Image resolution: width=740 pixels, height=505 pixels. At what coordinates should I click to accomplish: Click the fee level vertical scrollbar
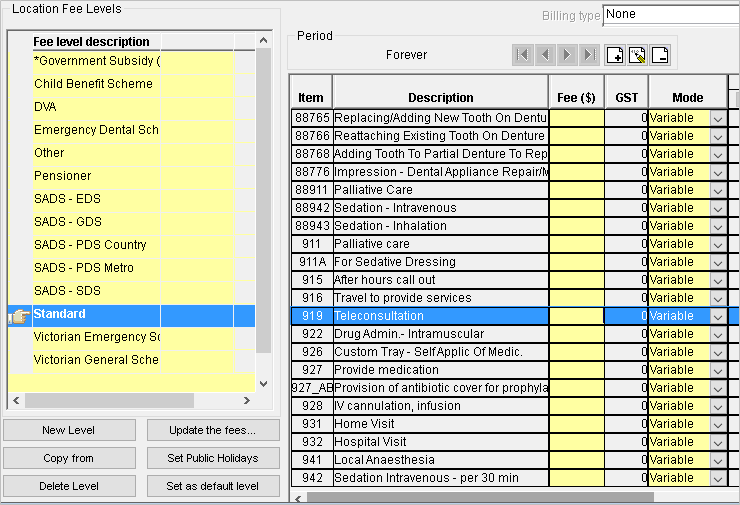click(263, 201)
